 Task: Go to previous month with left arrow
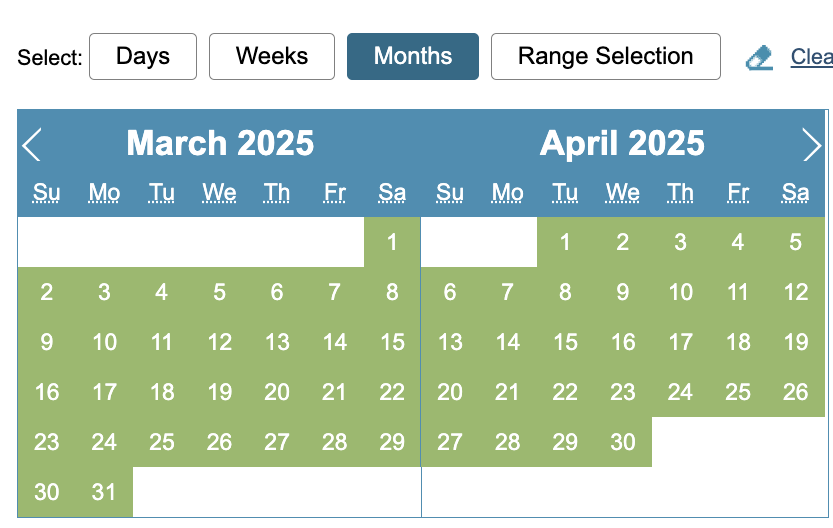tap(32, 145)
